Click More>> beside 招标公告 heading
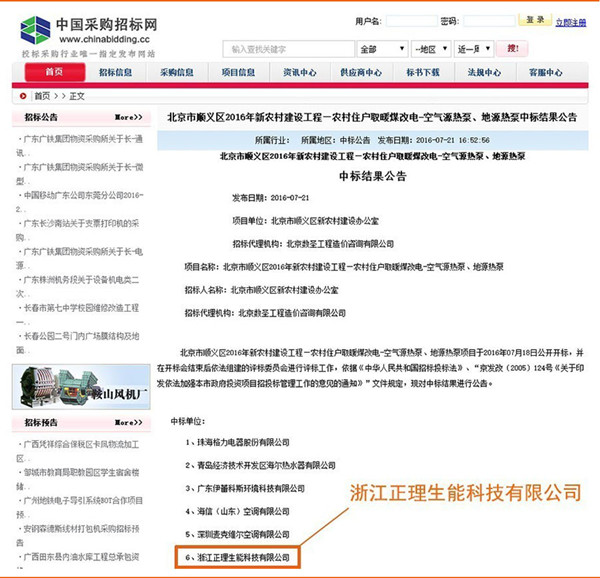 click(133, 118)
